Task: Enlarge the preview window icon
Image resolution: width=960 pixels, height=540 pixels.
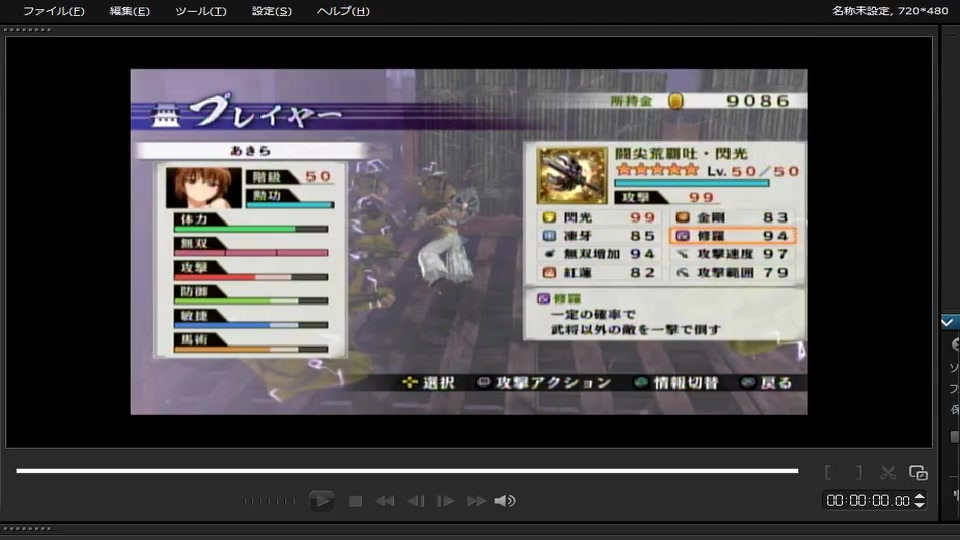Action: pos(918,472)
